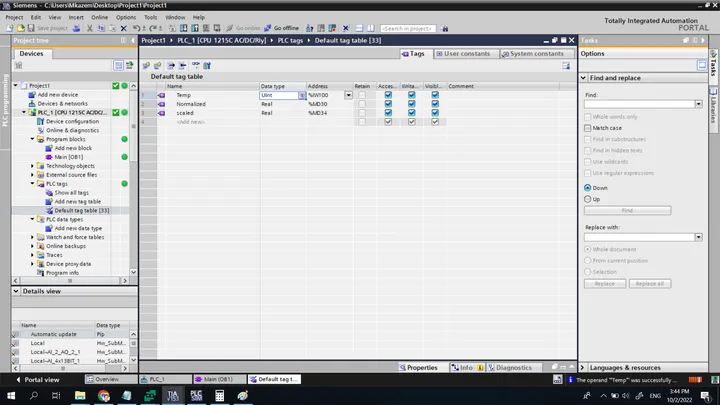Open the Main [OB1] block in the tree

(69, 157)
